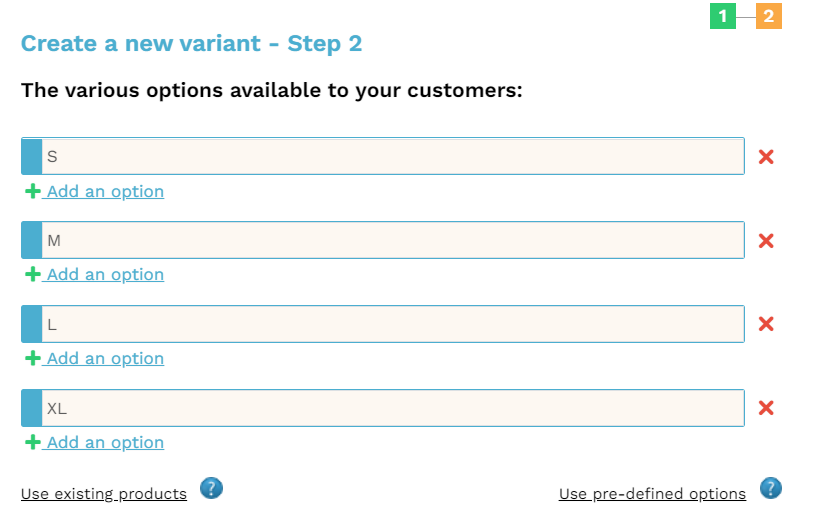
Task: Focus the text field containing S
Action: (393, 156)
